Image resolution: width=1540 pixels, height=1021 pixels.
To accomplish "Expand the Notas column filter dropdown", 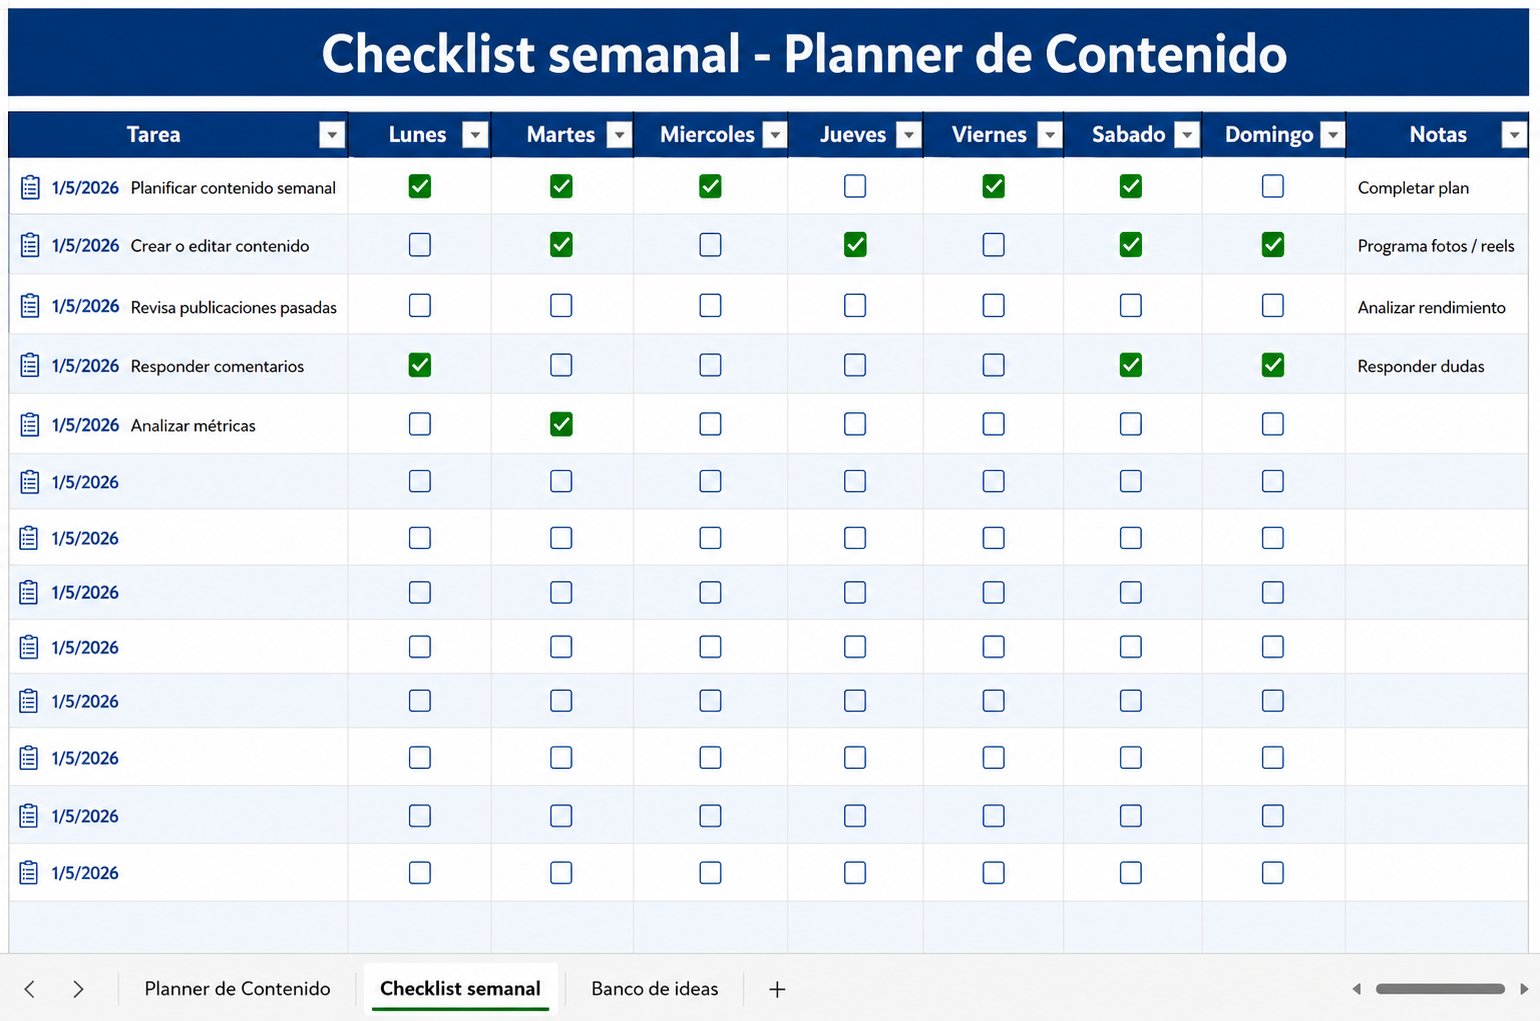I will [1514, 135].
